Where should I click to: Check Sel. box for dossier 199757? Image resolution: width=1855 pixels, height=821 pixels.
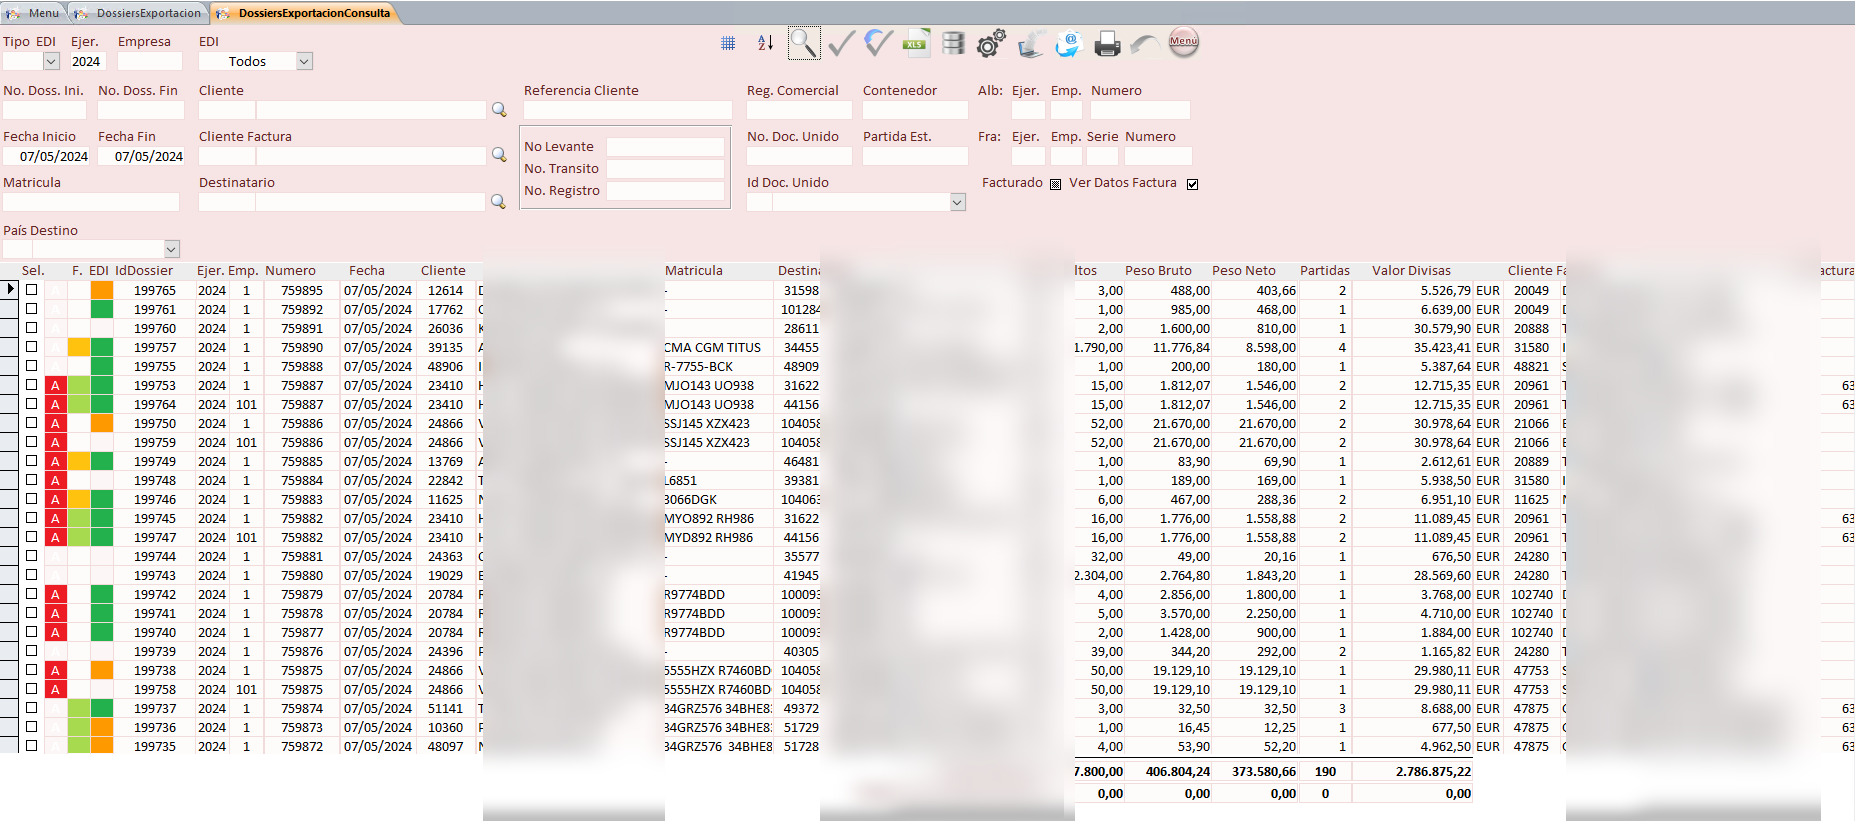32,347
